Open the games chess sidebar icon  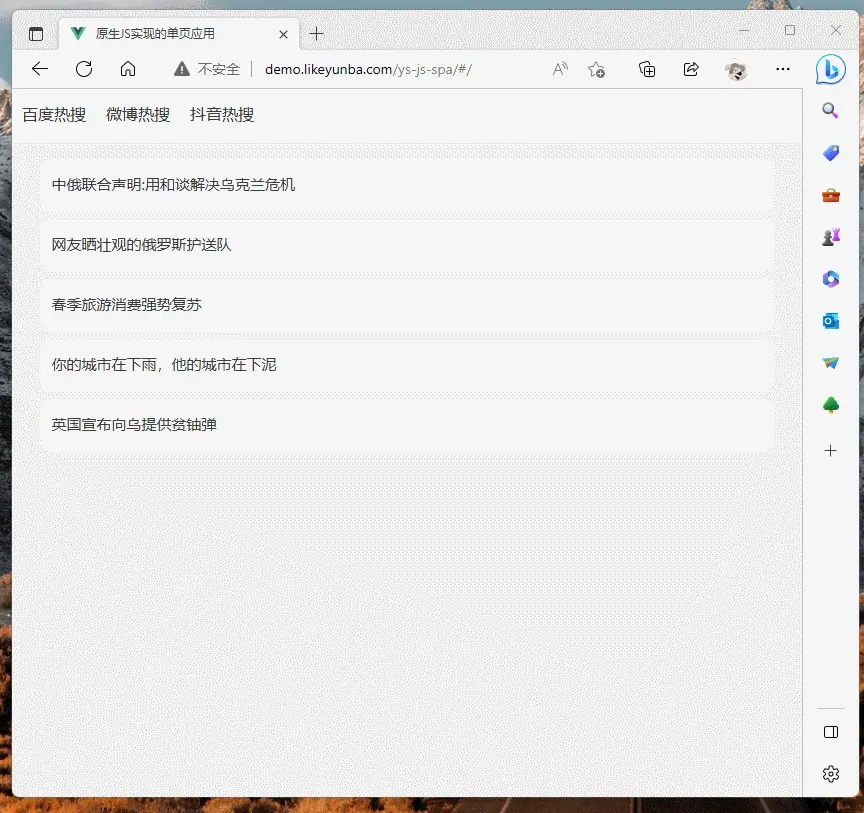coord(831,237)
